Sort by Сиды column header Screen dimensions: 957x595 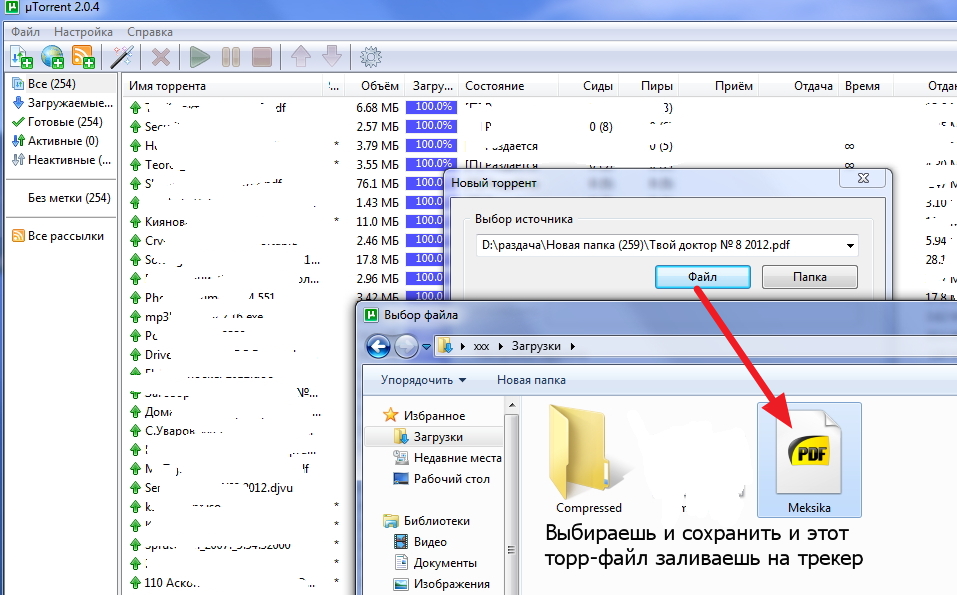(598, 86)
